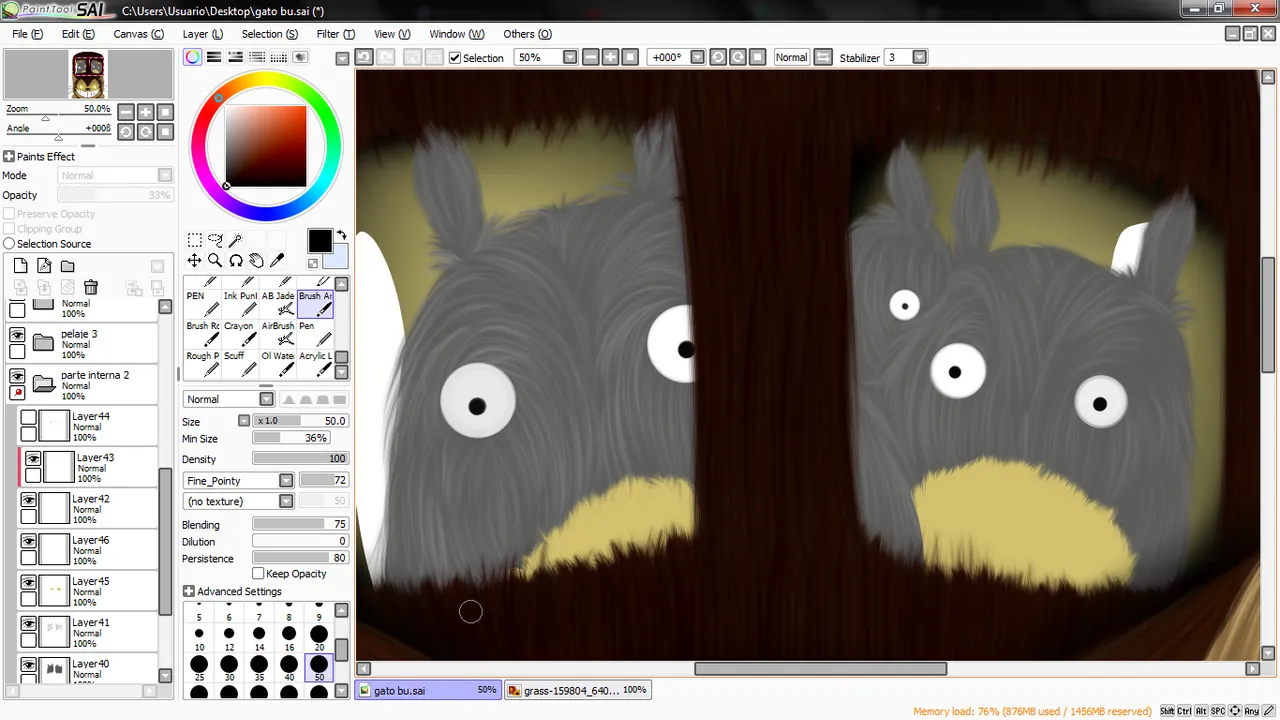Image resolution: width=1280 pixels, height=720 pixels.
Task: Create a new normal layer
Action: [20, 266]
